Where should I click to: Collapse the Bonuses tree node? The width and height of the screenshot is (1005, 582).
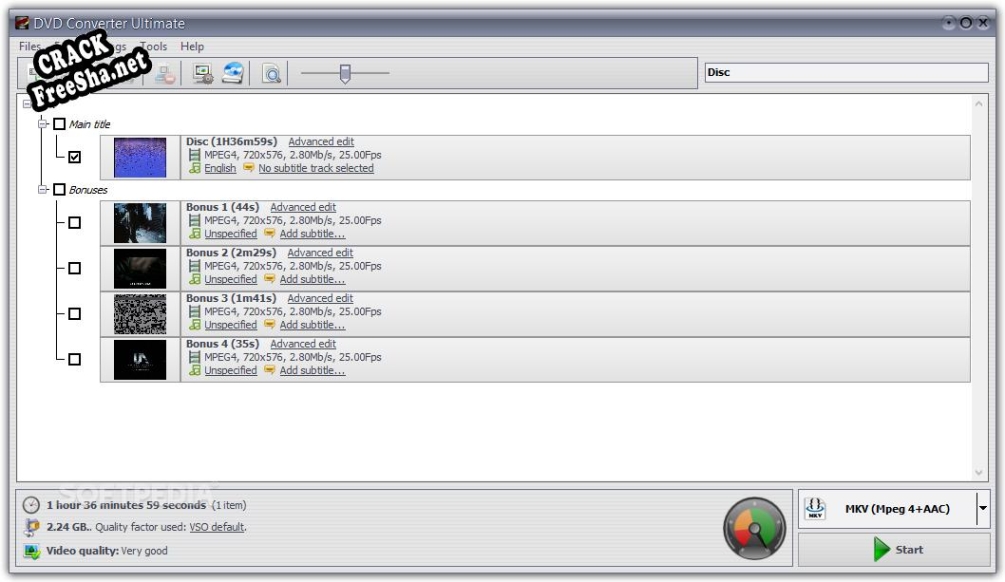pyautogui.click(x=43, y=189)
